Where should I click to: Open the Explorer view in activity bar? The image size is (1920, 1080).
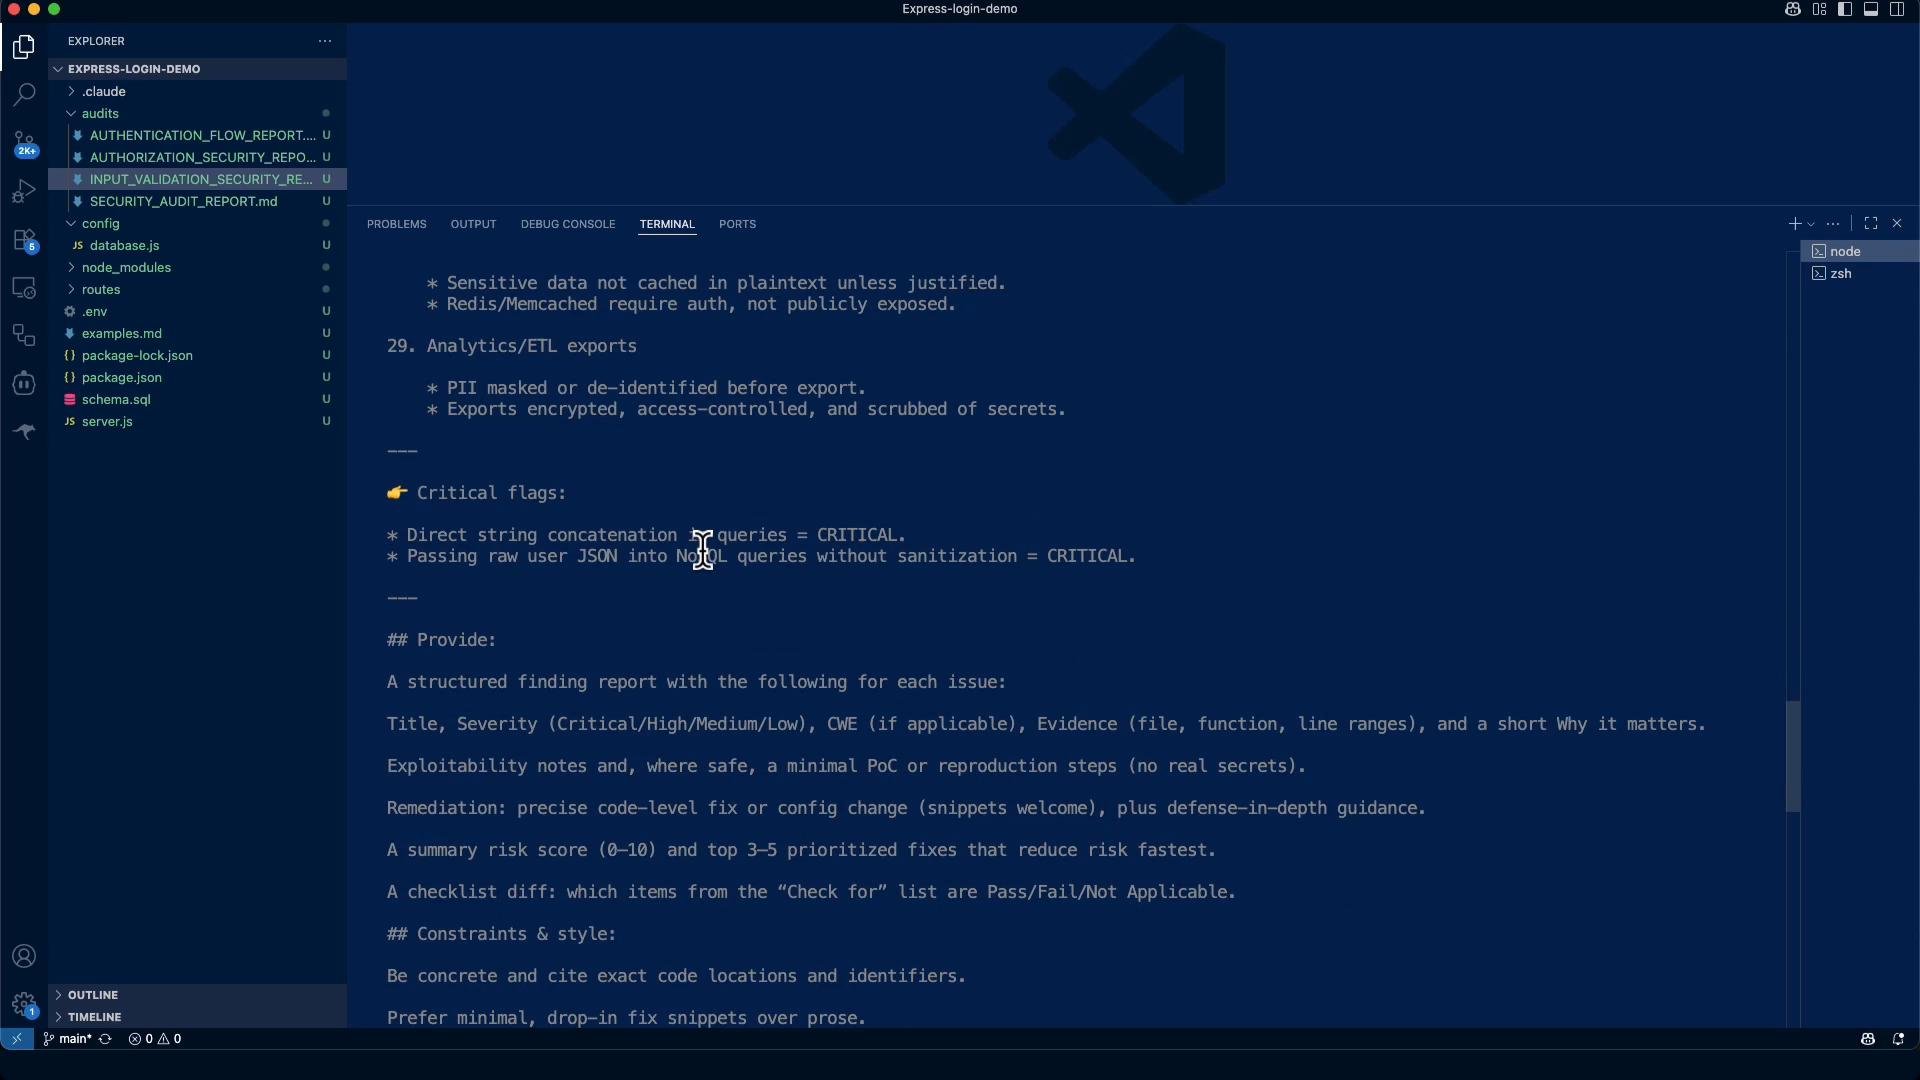(x=24, y=47)
